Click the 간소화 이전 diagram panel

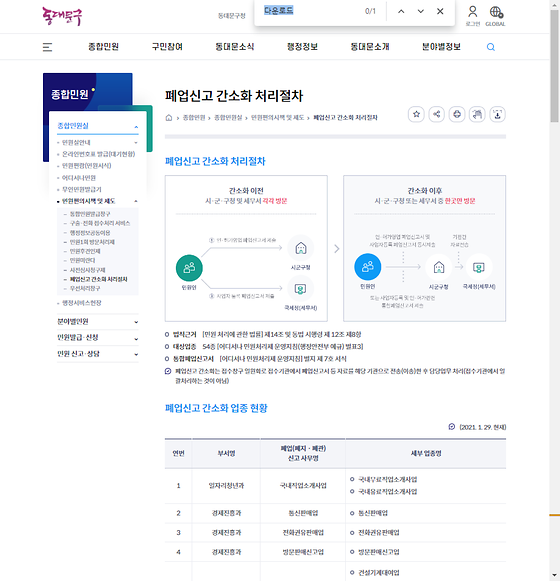tap(246, 248)
